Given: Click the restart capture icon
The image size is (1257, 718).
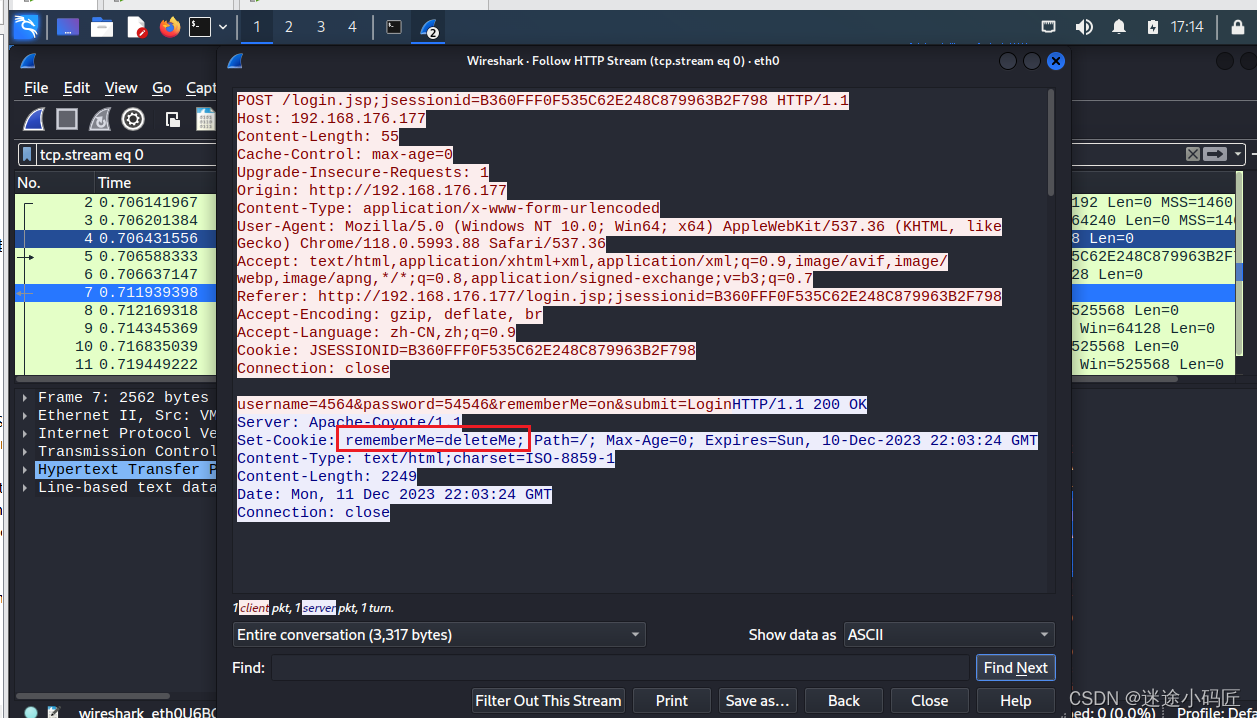Looking at the screenshot, I should [100, 120].
